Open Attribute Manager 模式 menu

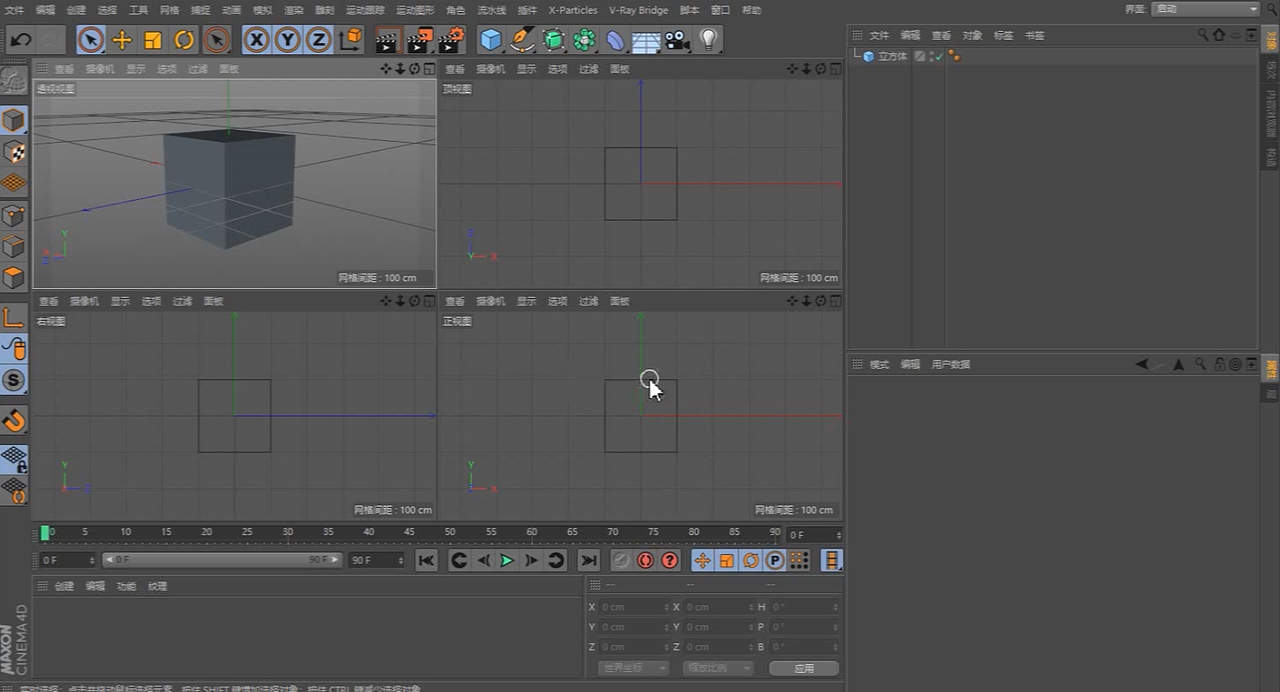(x=879, y=364)
